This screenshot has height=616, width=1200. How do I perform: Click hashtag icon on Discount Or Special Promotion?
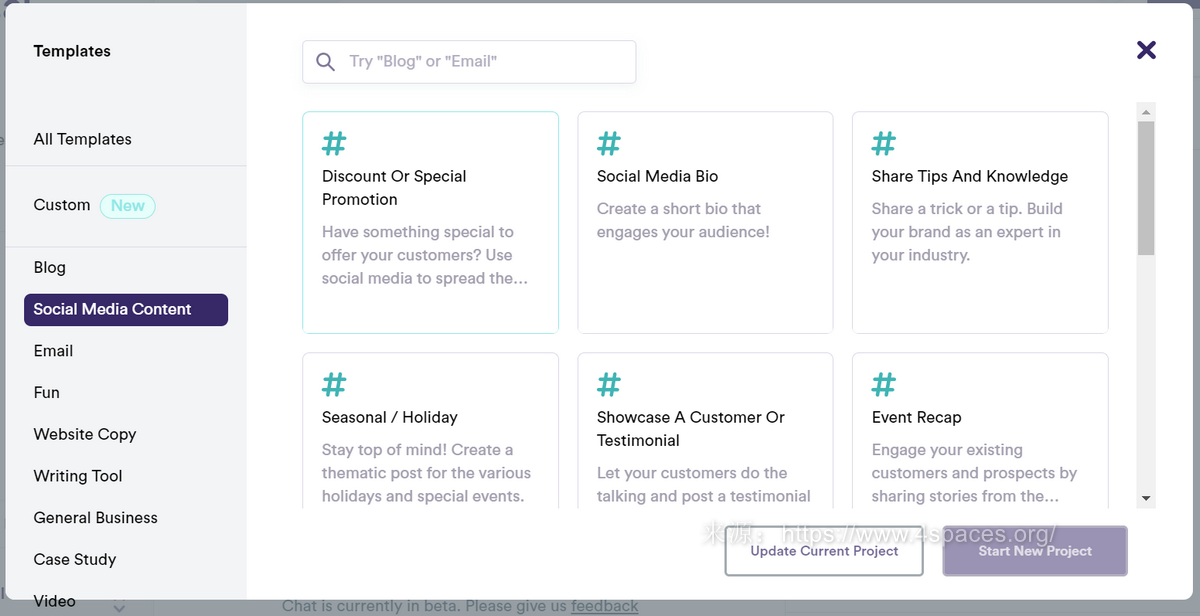click(334, 144)
